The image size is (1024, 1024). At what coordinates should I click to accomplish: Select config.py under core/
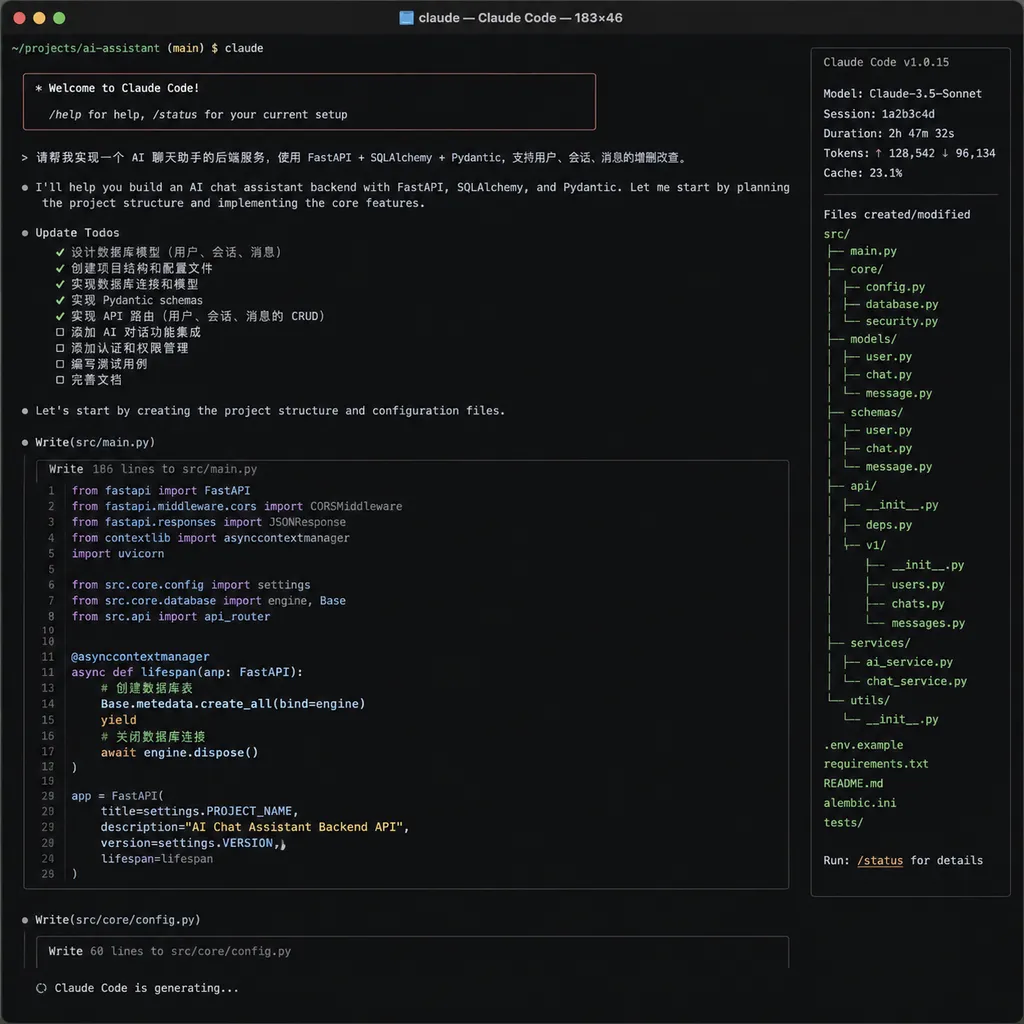click(x=895, y=287)
